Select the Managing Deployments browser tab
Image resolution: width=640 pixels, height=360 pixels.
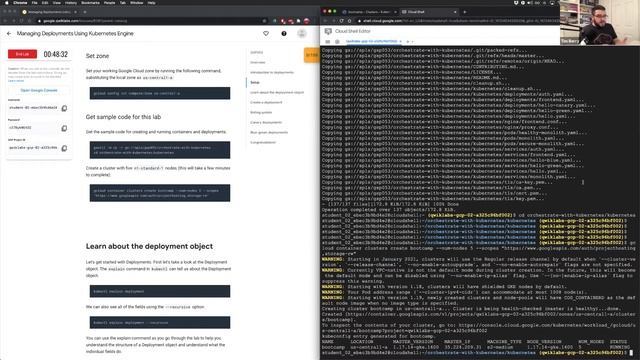(49, 12)
